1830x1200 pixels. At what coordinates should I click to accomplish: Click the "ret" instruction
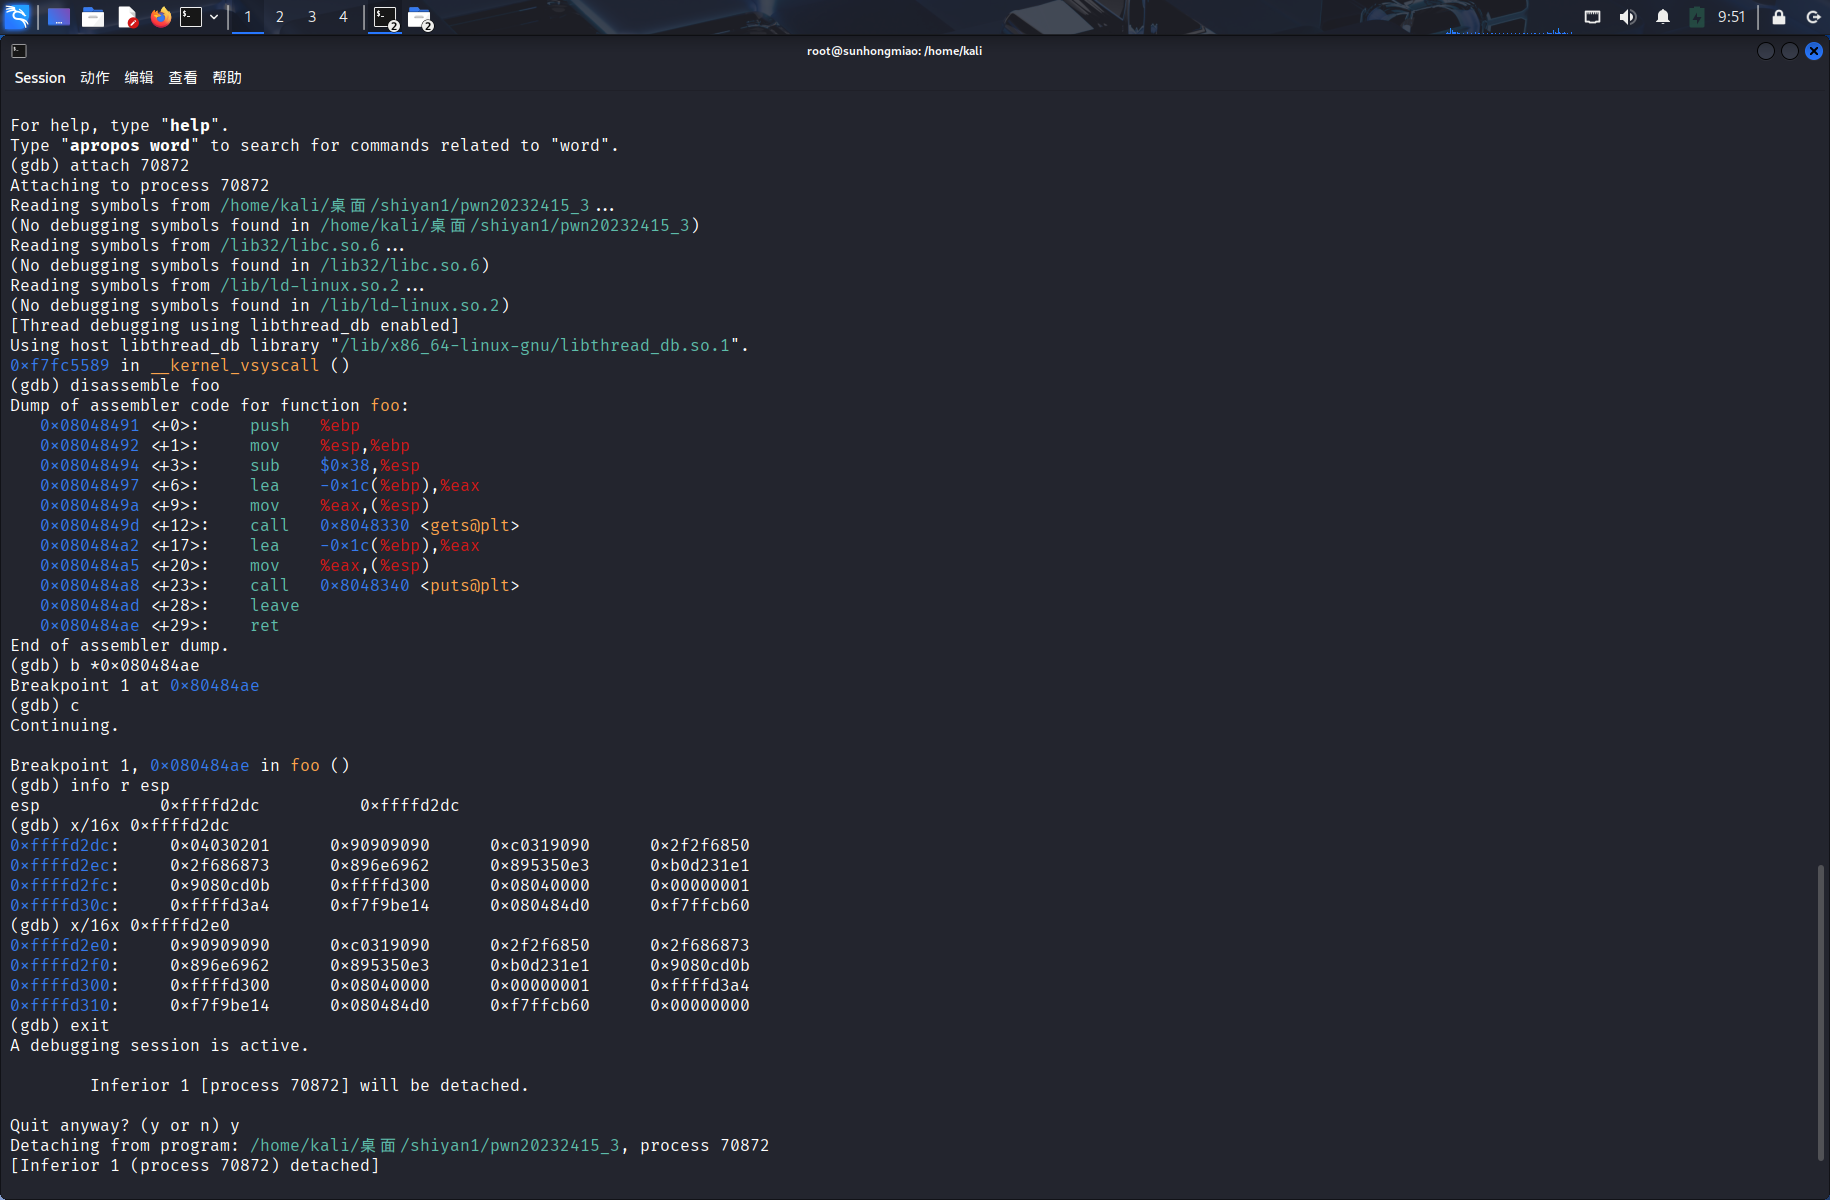coord(265,625)
